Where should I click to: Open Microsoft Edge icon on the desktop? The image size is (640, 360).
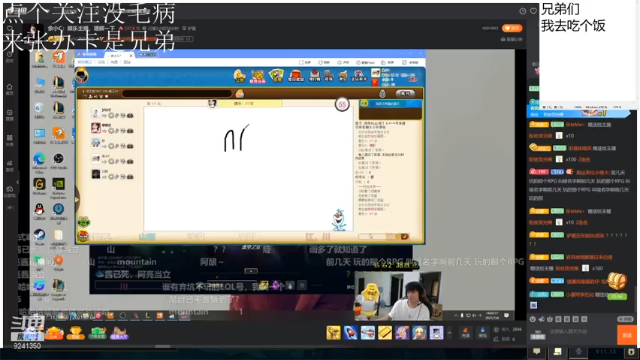(39, 159)
